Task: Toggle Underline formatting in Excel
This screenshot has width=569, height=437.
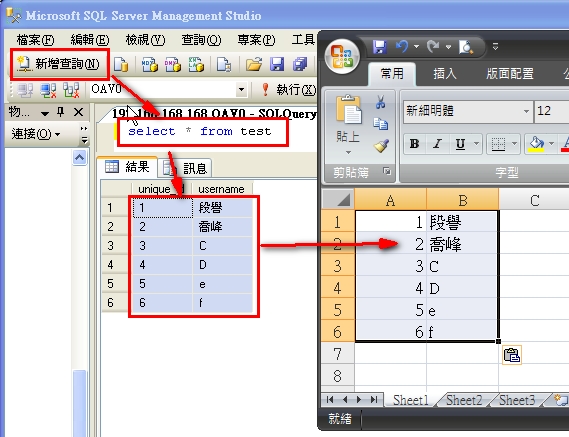Action: tap(460, 144)
